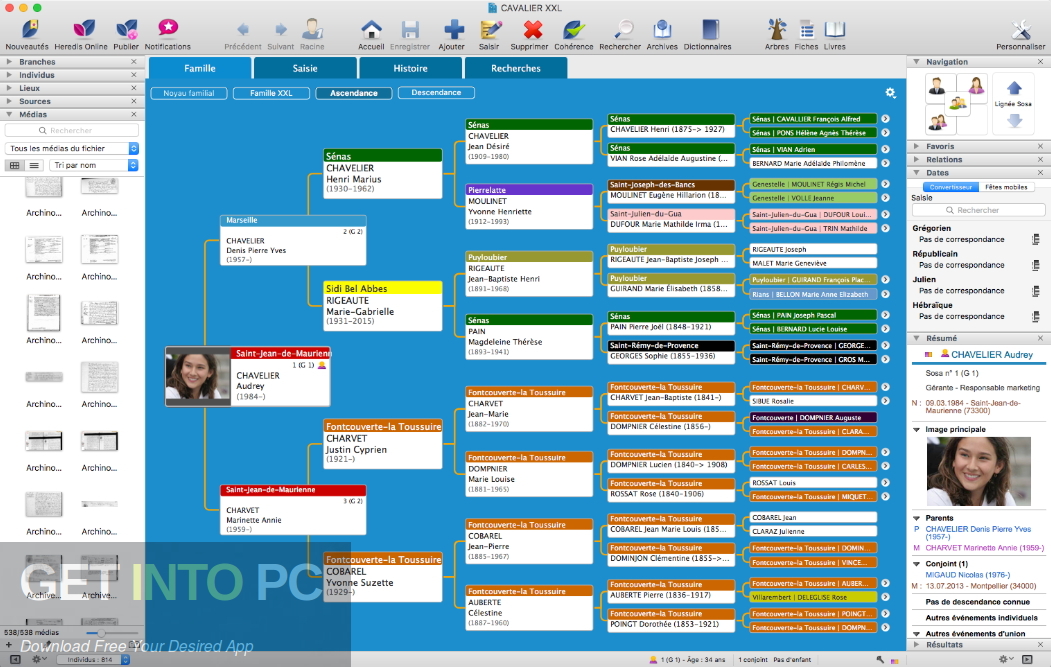Adjust the media thumbnail size slider
The width and height of the screenshot is (1051, 667).
coord(101,633)
